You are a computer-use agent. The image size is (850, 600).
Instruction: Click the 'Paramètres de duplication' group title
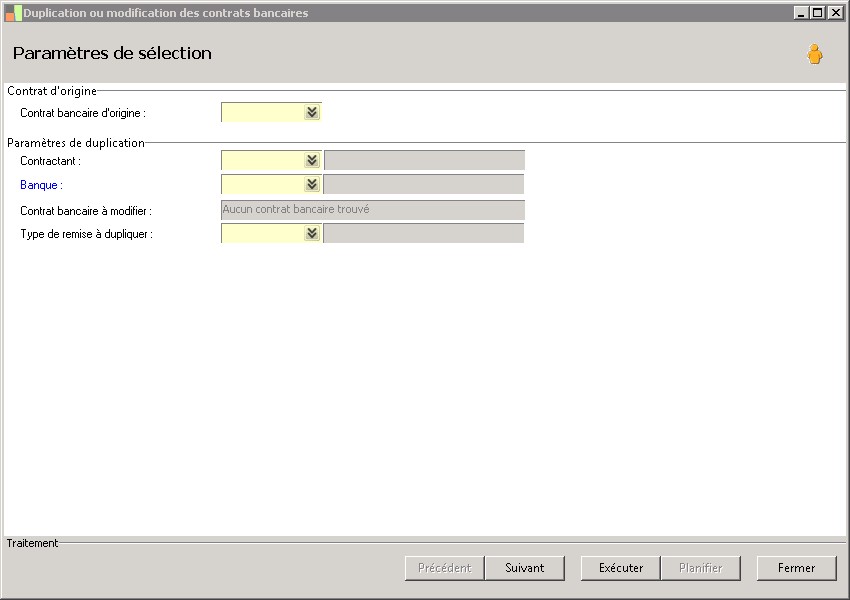pos(76,143)
